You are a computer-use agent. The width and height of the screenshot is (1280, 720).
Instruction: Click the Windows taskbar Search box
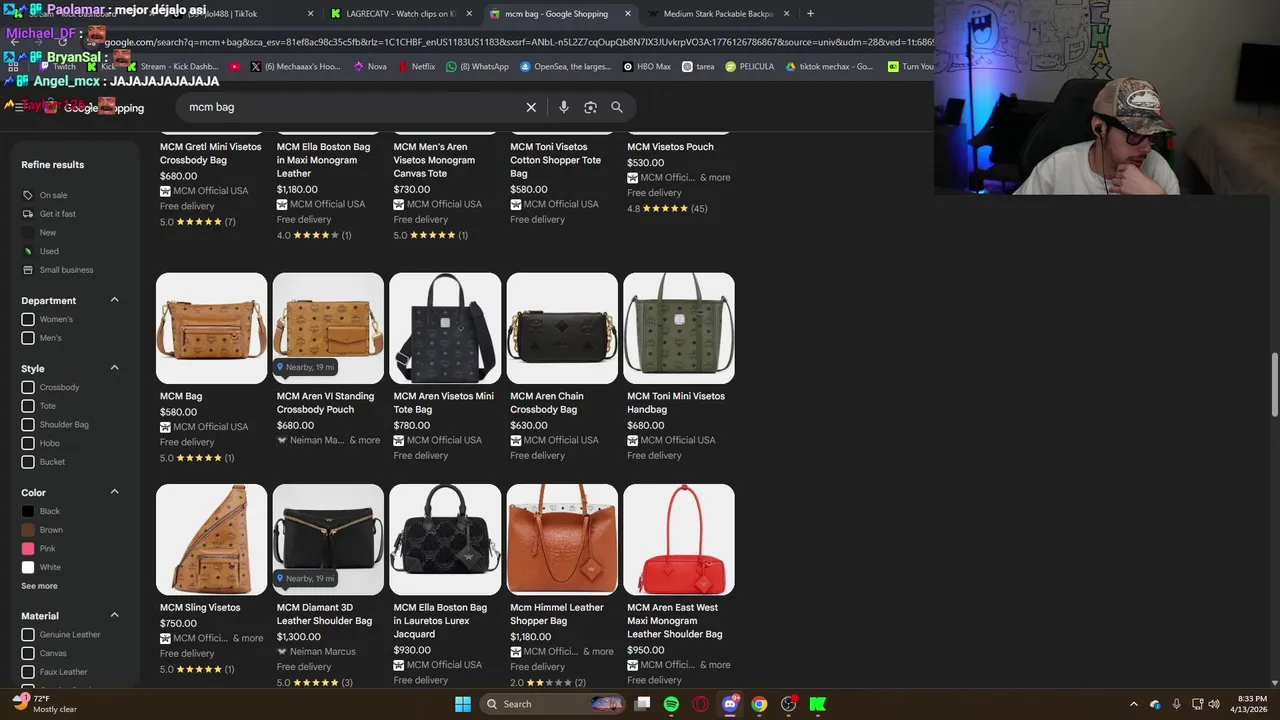coord(553,704)
